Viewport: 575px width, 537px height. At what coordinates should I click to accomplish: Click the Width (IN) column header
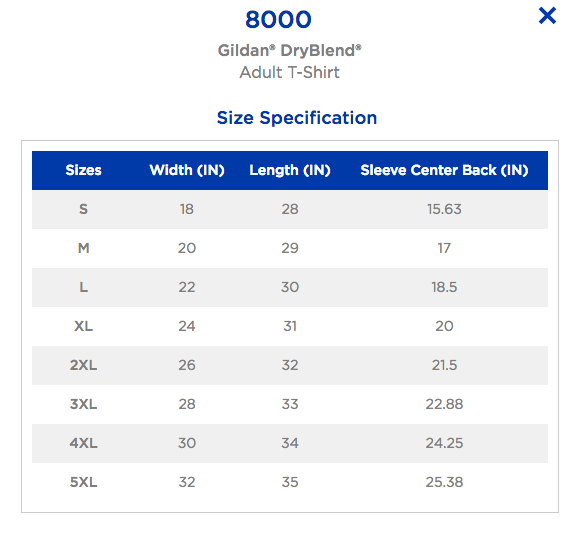(x=187, y=170)
